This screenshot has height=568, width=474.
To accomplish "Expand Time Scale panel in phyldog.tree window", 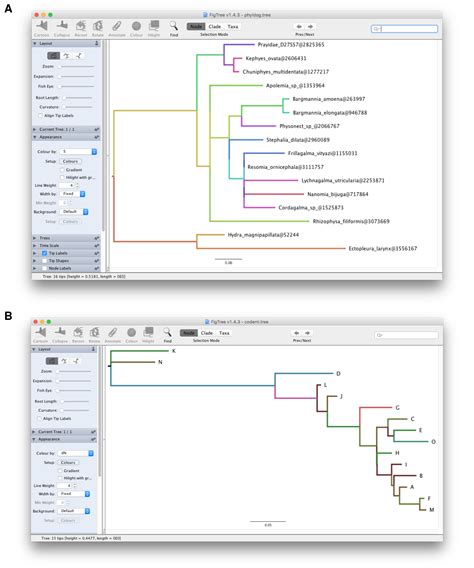I will point(35,246).
